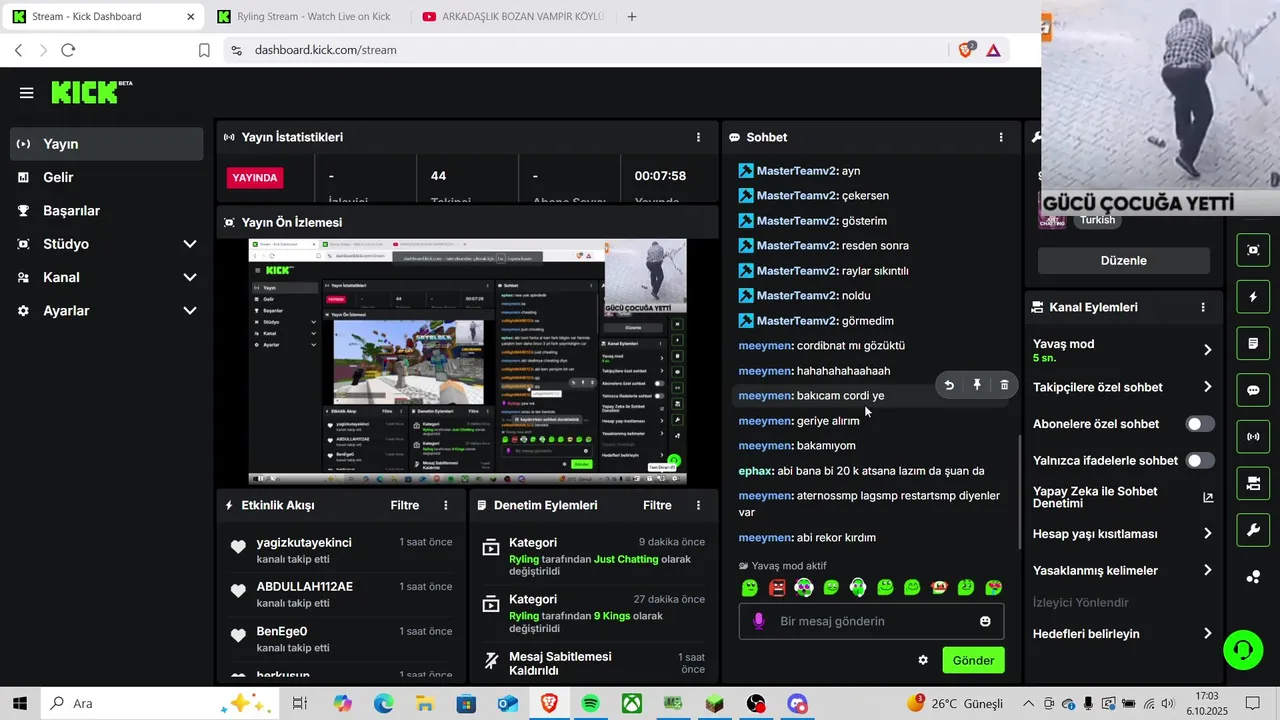Click the Bir mesaj gönderin input field
Screen dimensions: 1280x720
tap(871, 621)
